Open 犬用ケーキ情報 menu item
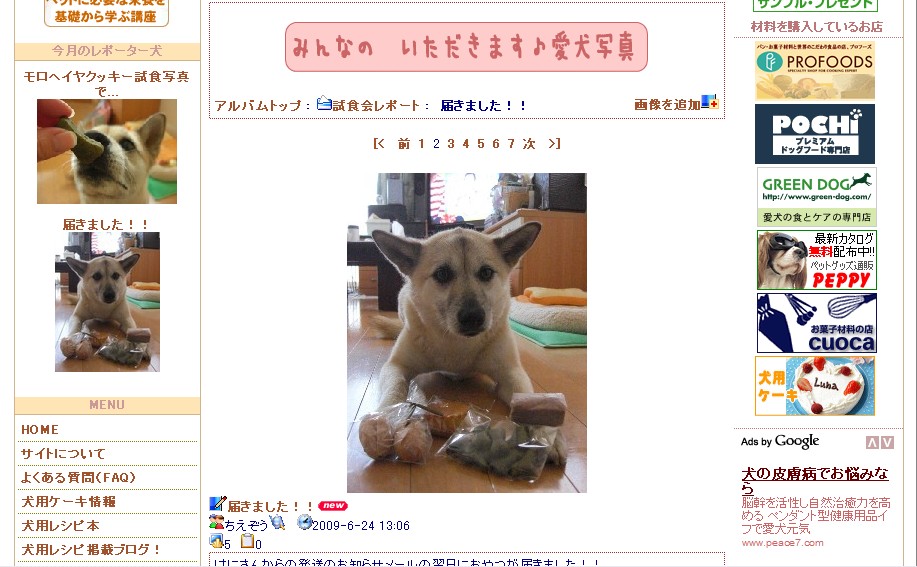 point(68,502)
